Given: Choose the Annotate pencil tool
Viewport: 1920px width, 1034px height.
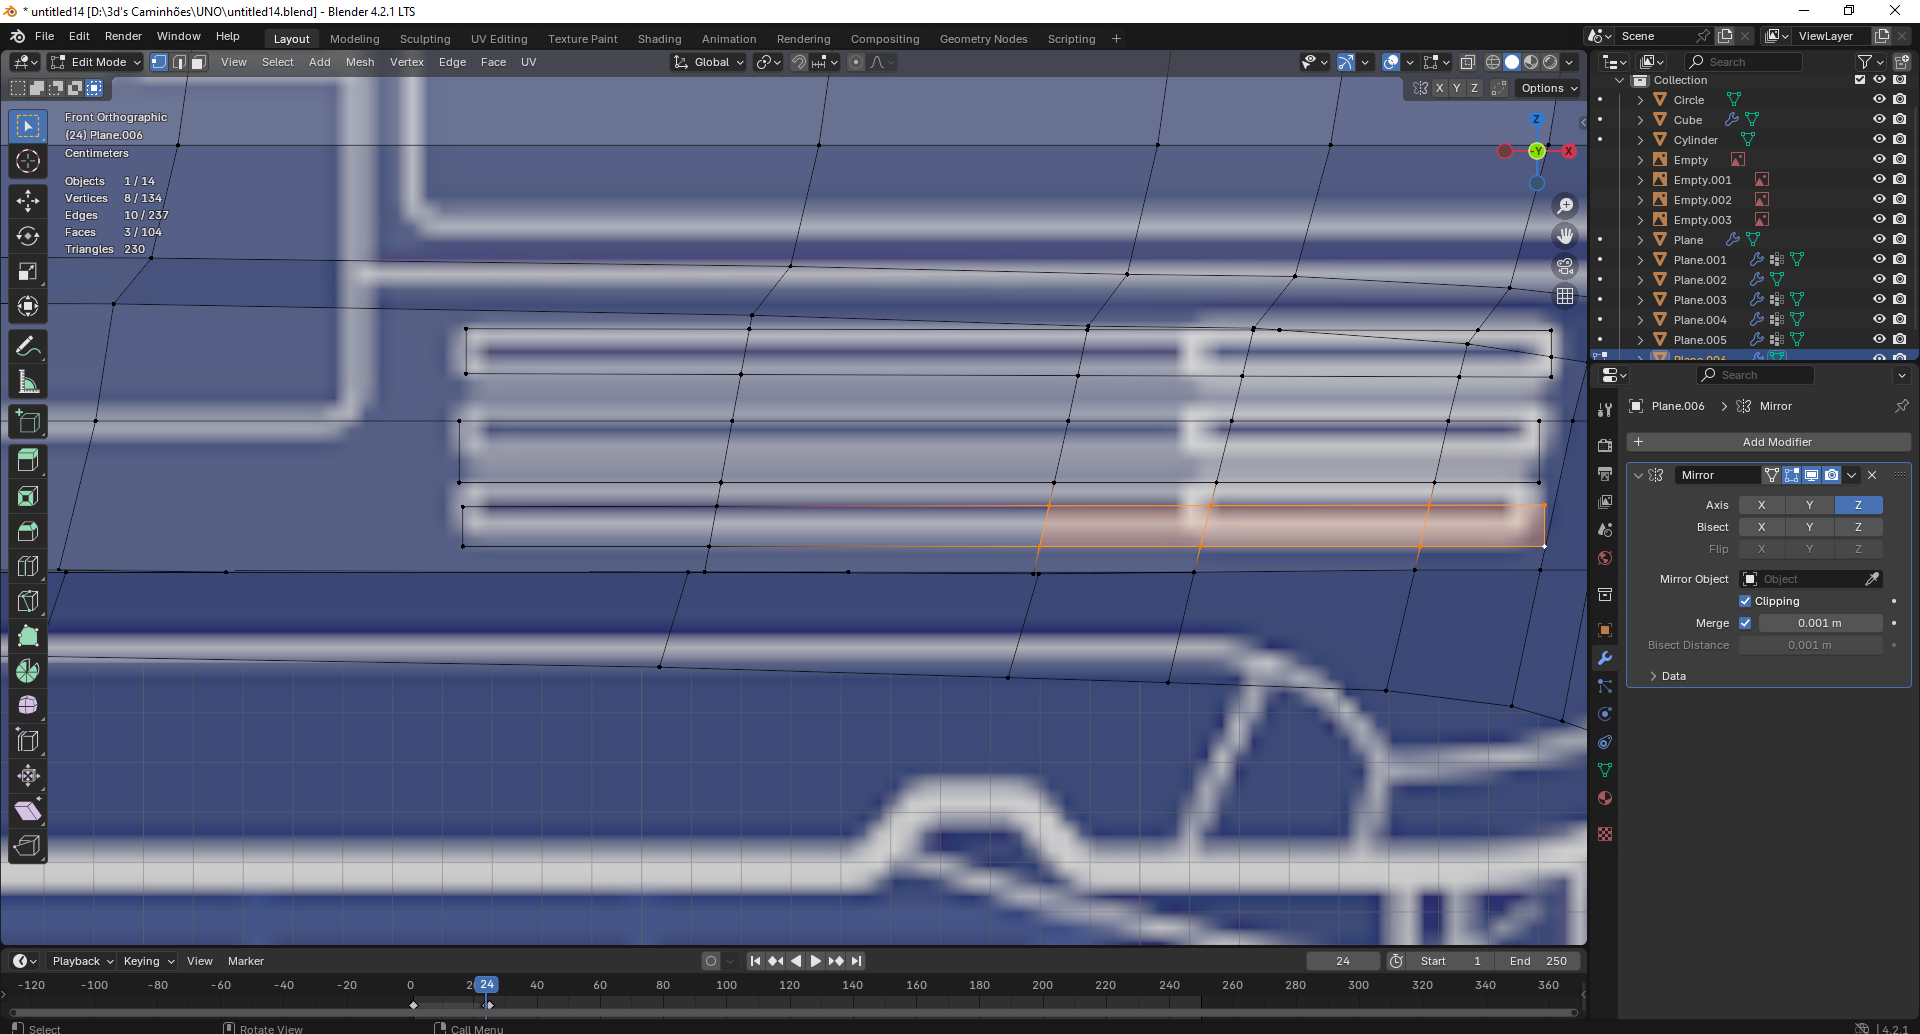Looking at the screenshot, I should pyautogui.click(x=28, y=347).
